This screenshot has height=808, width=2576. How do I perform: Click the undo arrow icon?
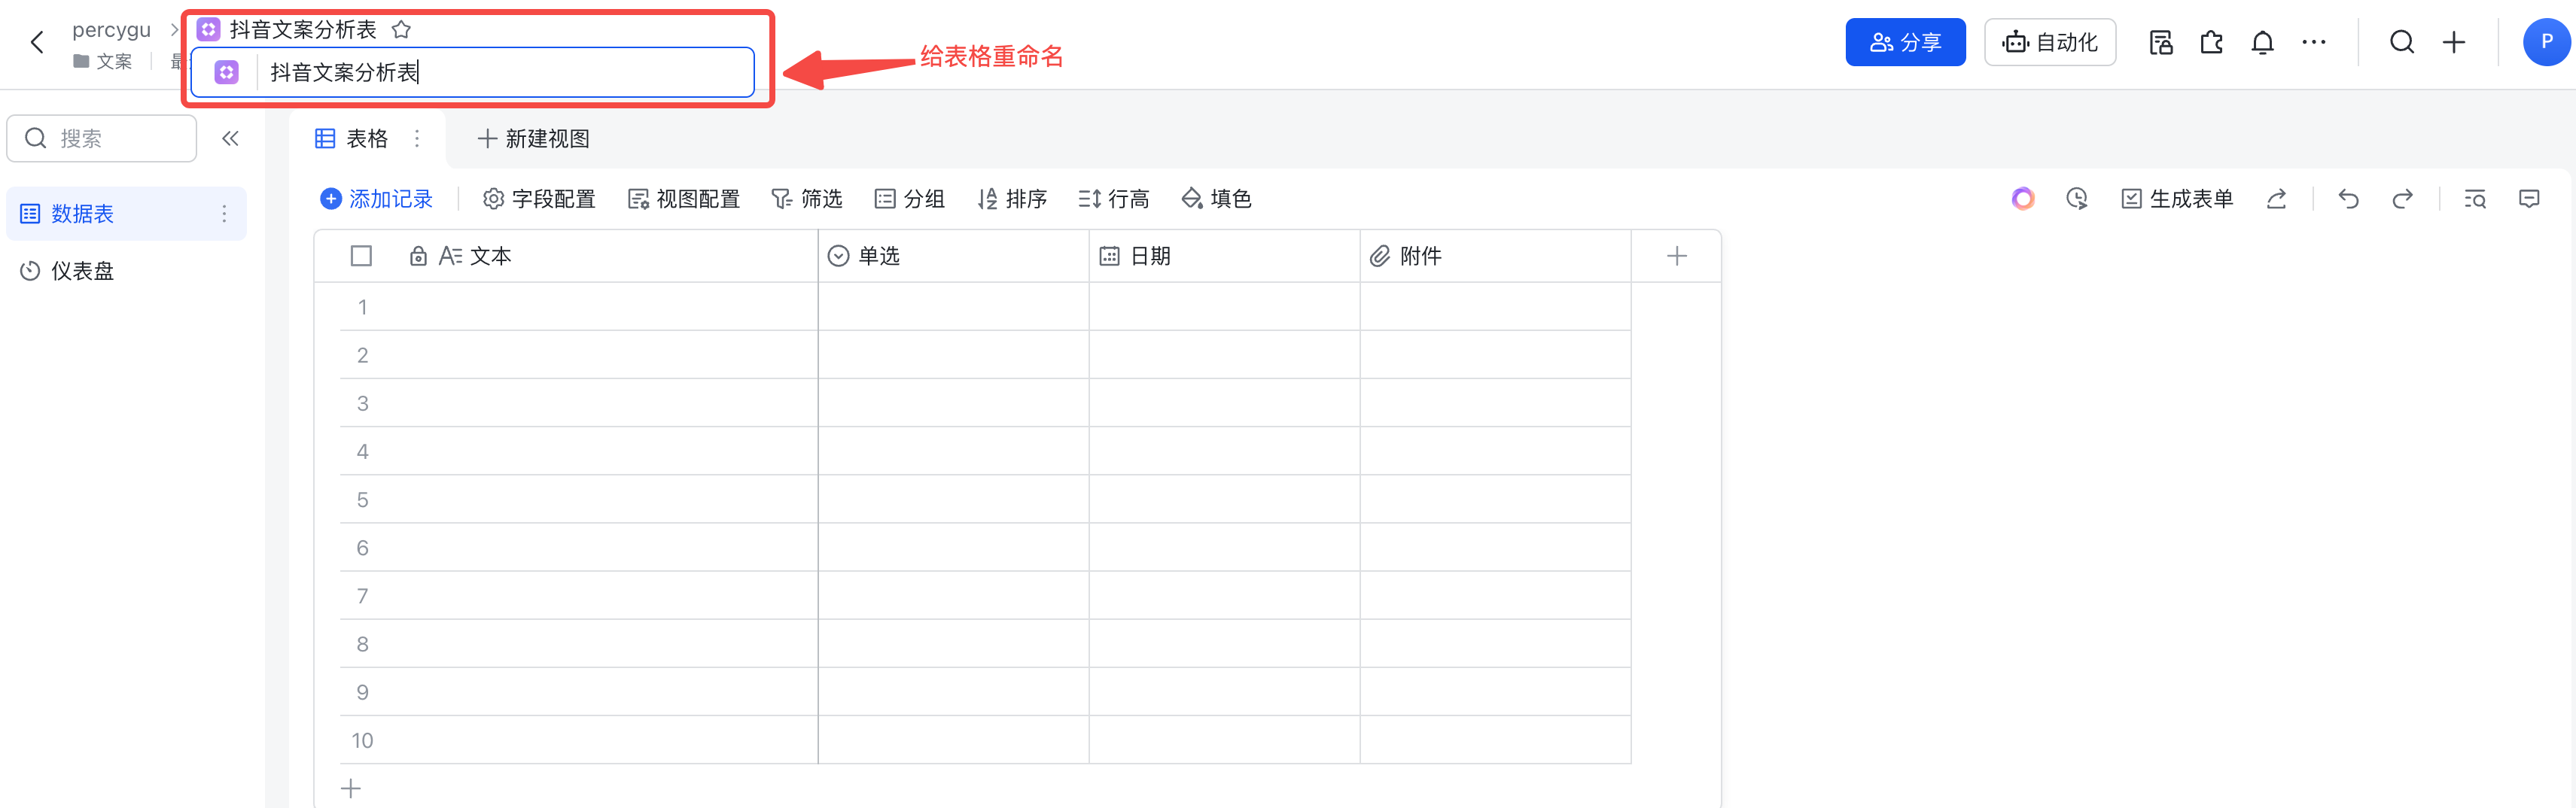(2348, 199)
